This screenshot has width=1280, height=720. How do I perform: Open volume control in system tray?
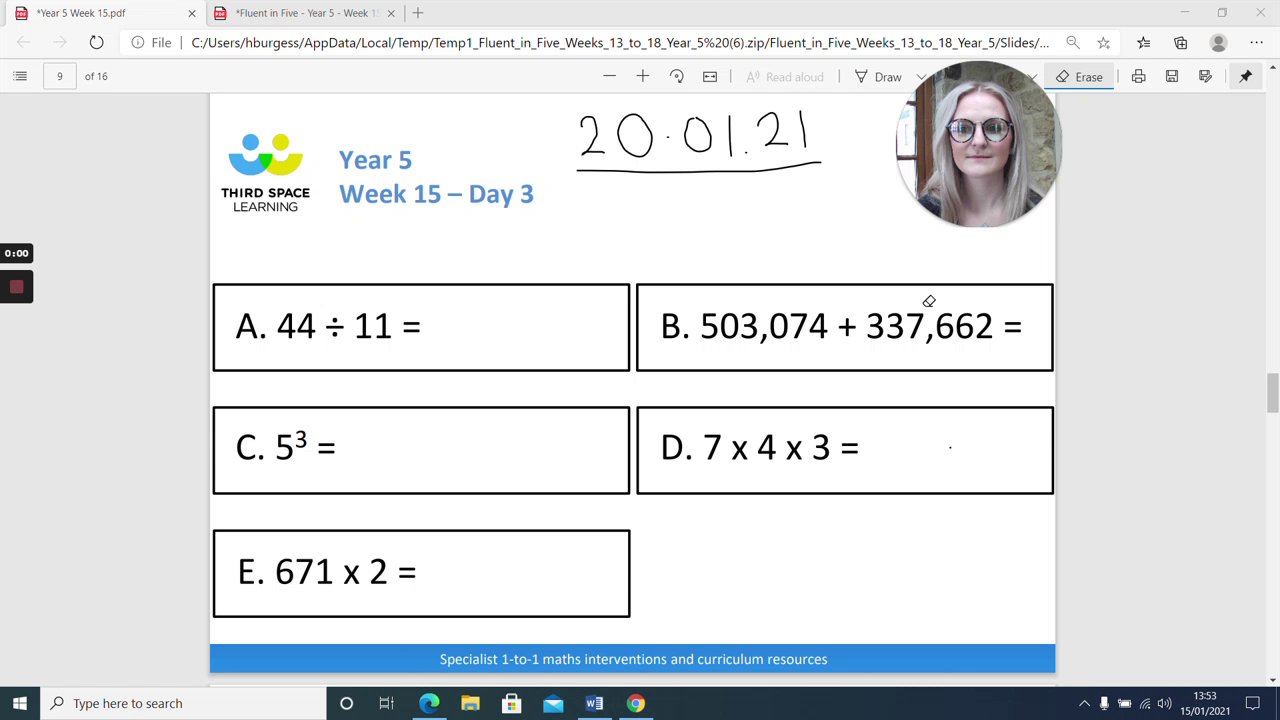1164,703
